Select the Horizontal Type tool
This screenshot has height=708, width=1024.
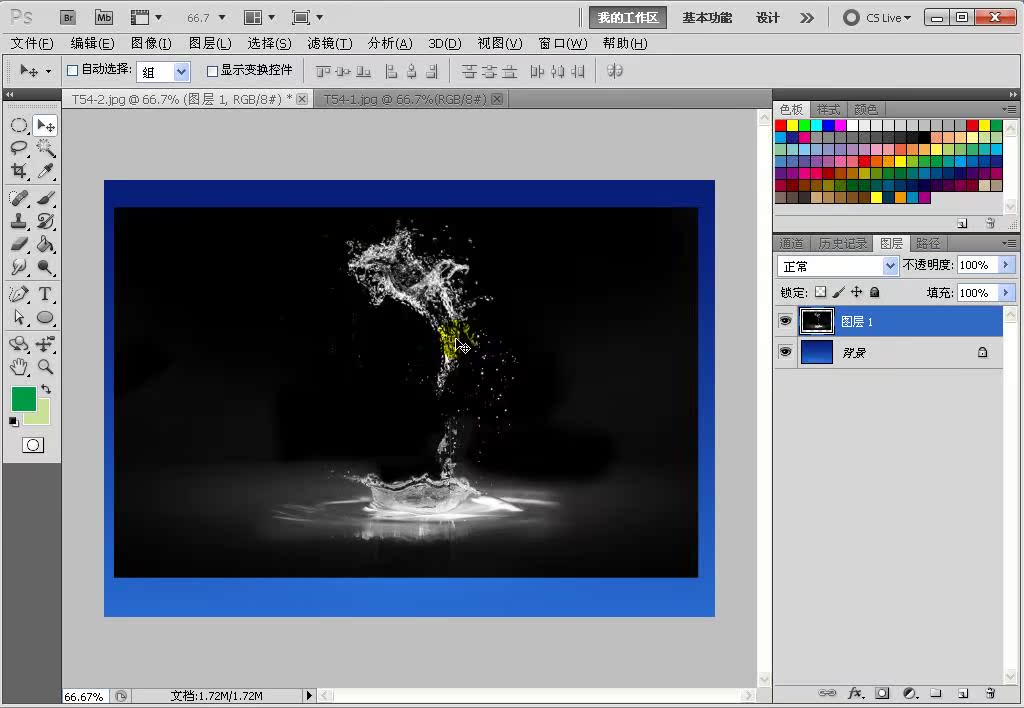pyautogui.click(x=45, y=293)
